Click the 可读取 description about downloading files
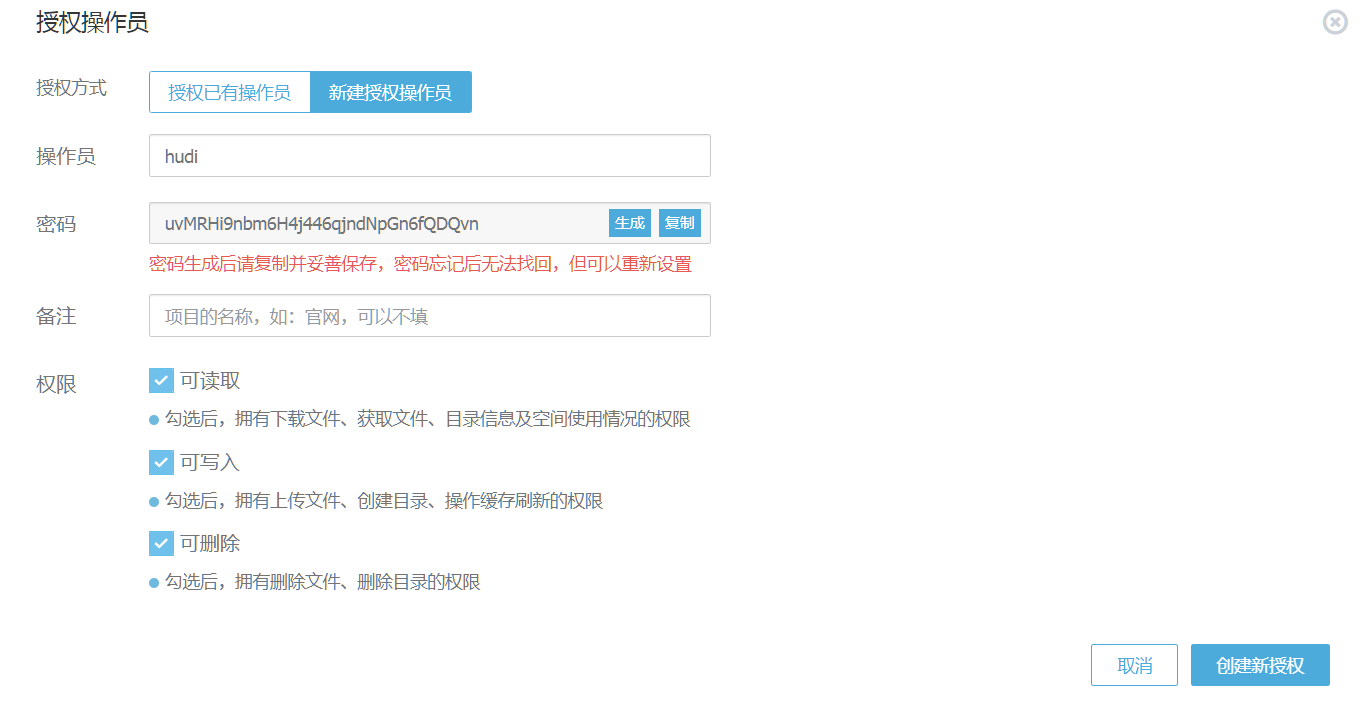Image resolution: width=1367 pixels, height=701 pixels. click(427, 419)
